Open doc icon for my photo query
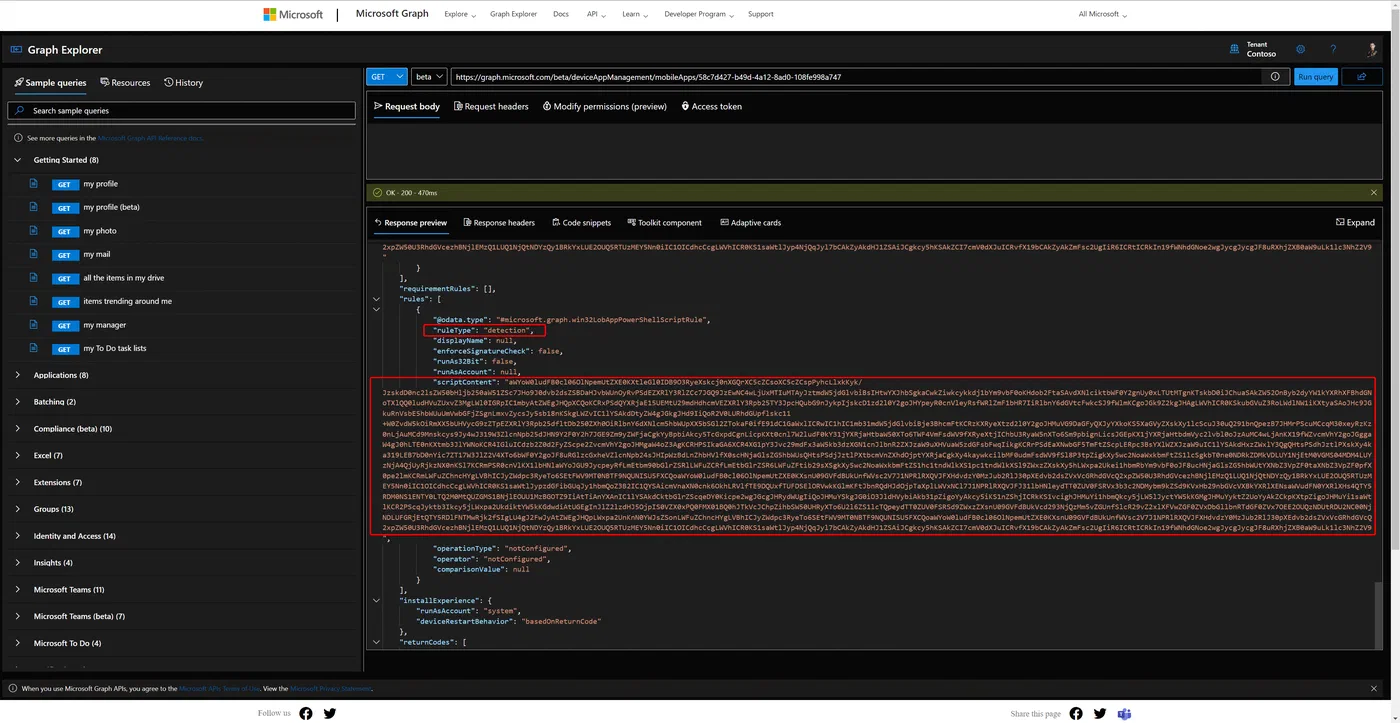The image size is (1400, 723). (x=33, y=231)
